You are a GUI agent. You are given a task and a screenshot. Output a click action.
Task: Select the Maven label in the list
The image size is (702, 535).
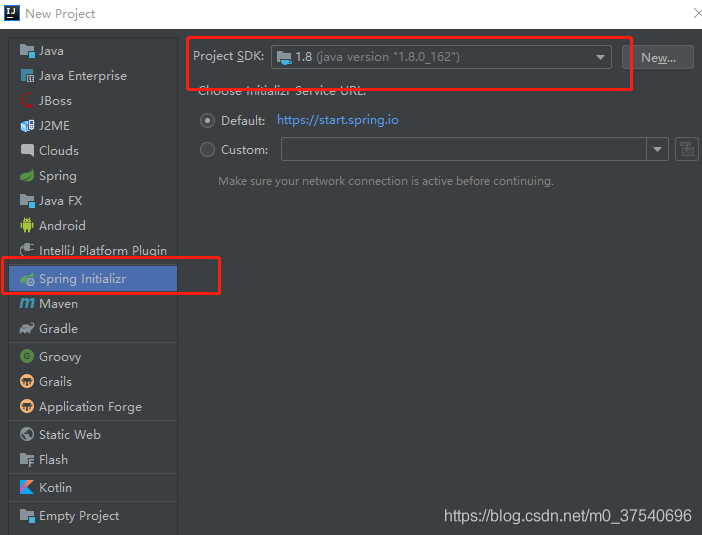click(59, 304)
